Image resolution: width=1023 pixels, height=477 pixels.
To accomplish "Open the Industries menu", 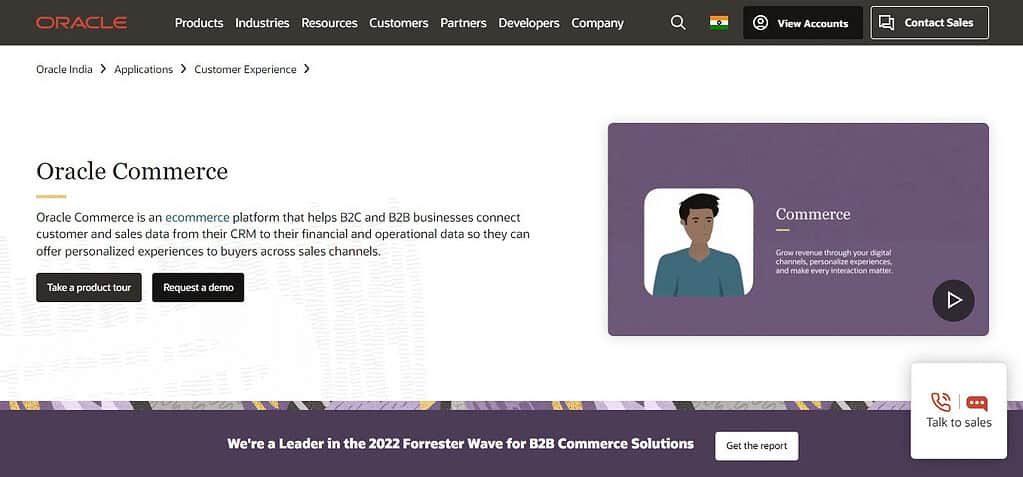I will coord(262,23).
